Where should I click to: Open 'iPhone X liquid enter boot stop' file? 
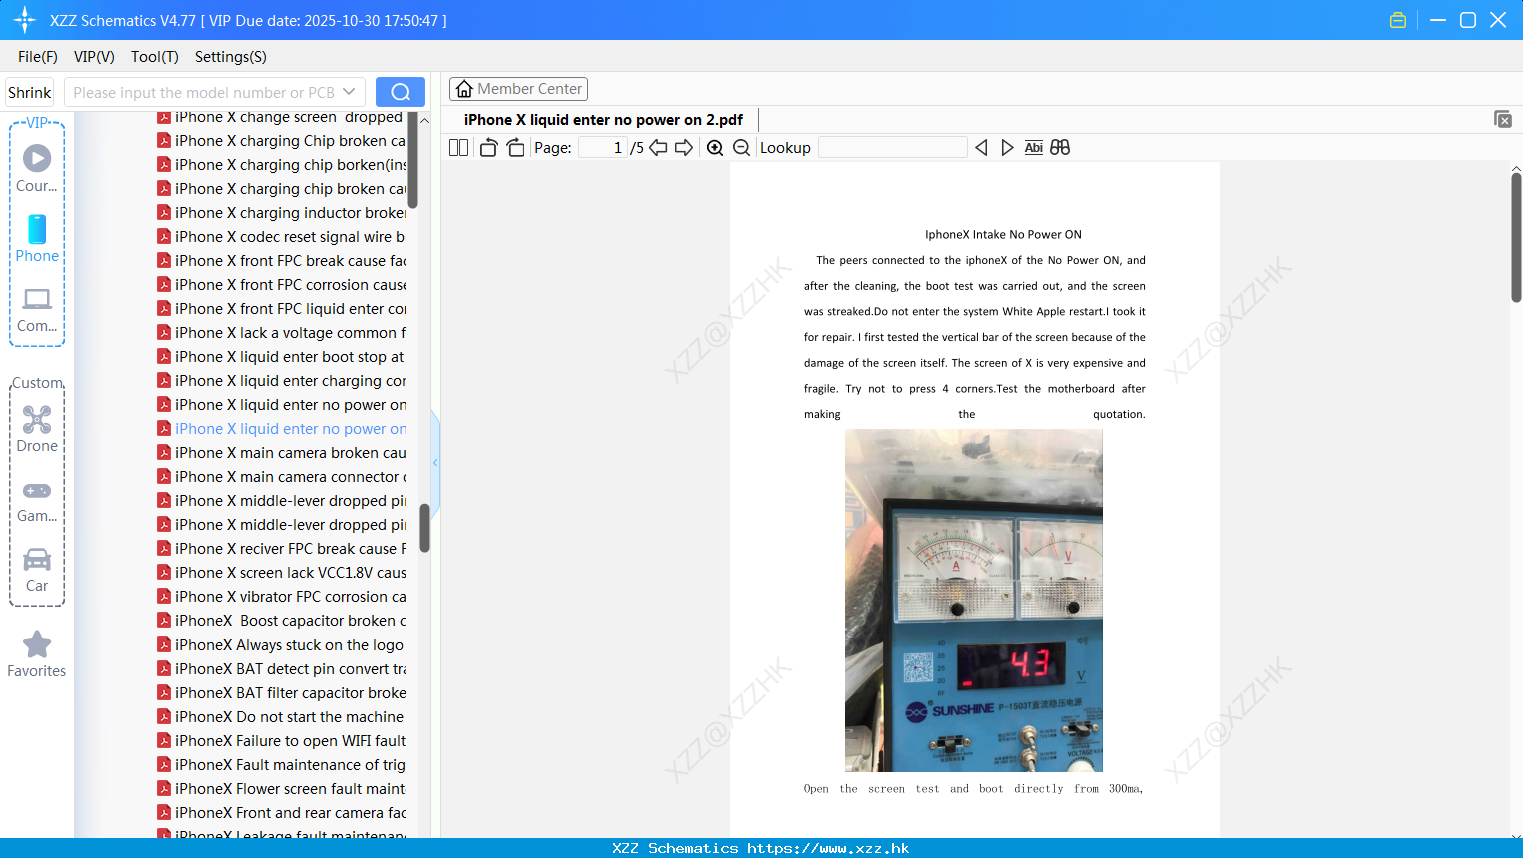280,357
